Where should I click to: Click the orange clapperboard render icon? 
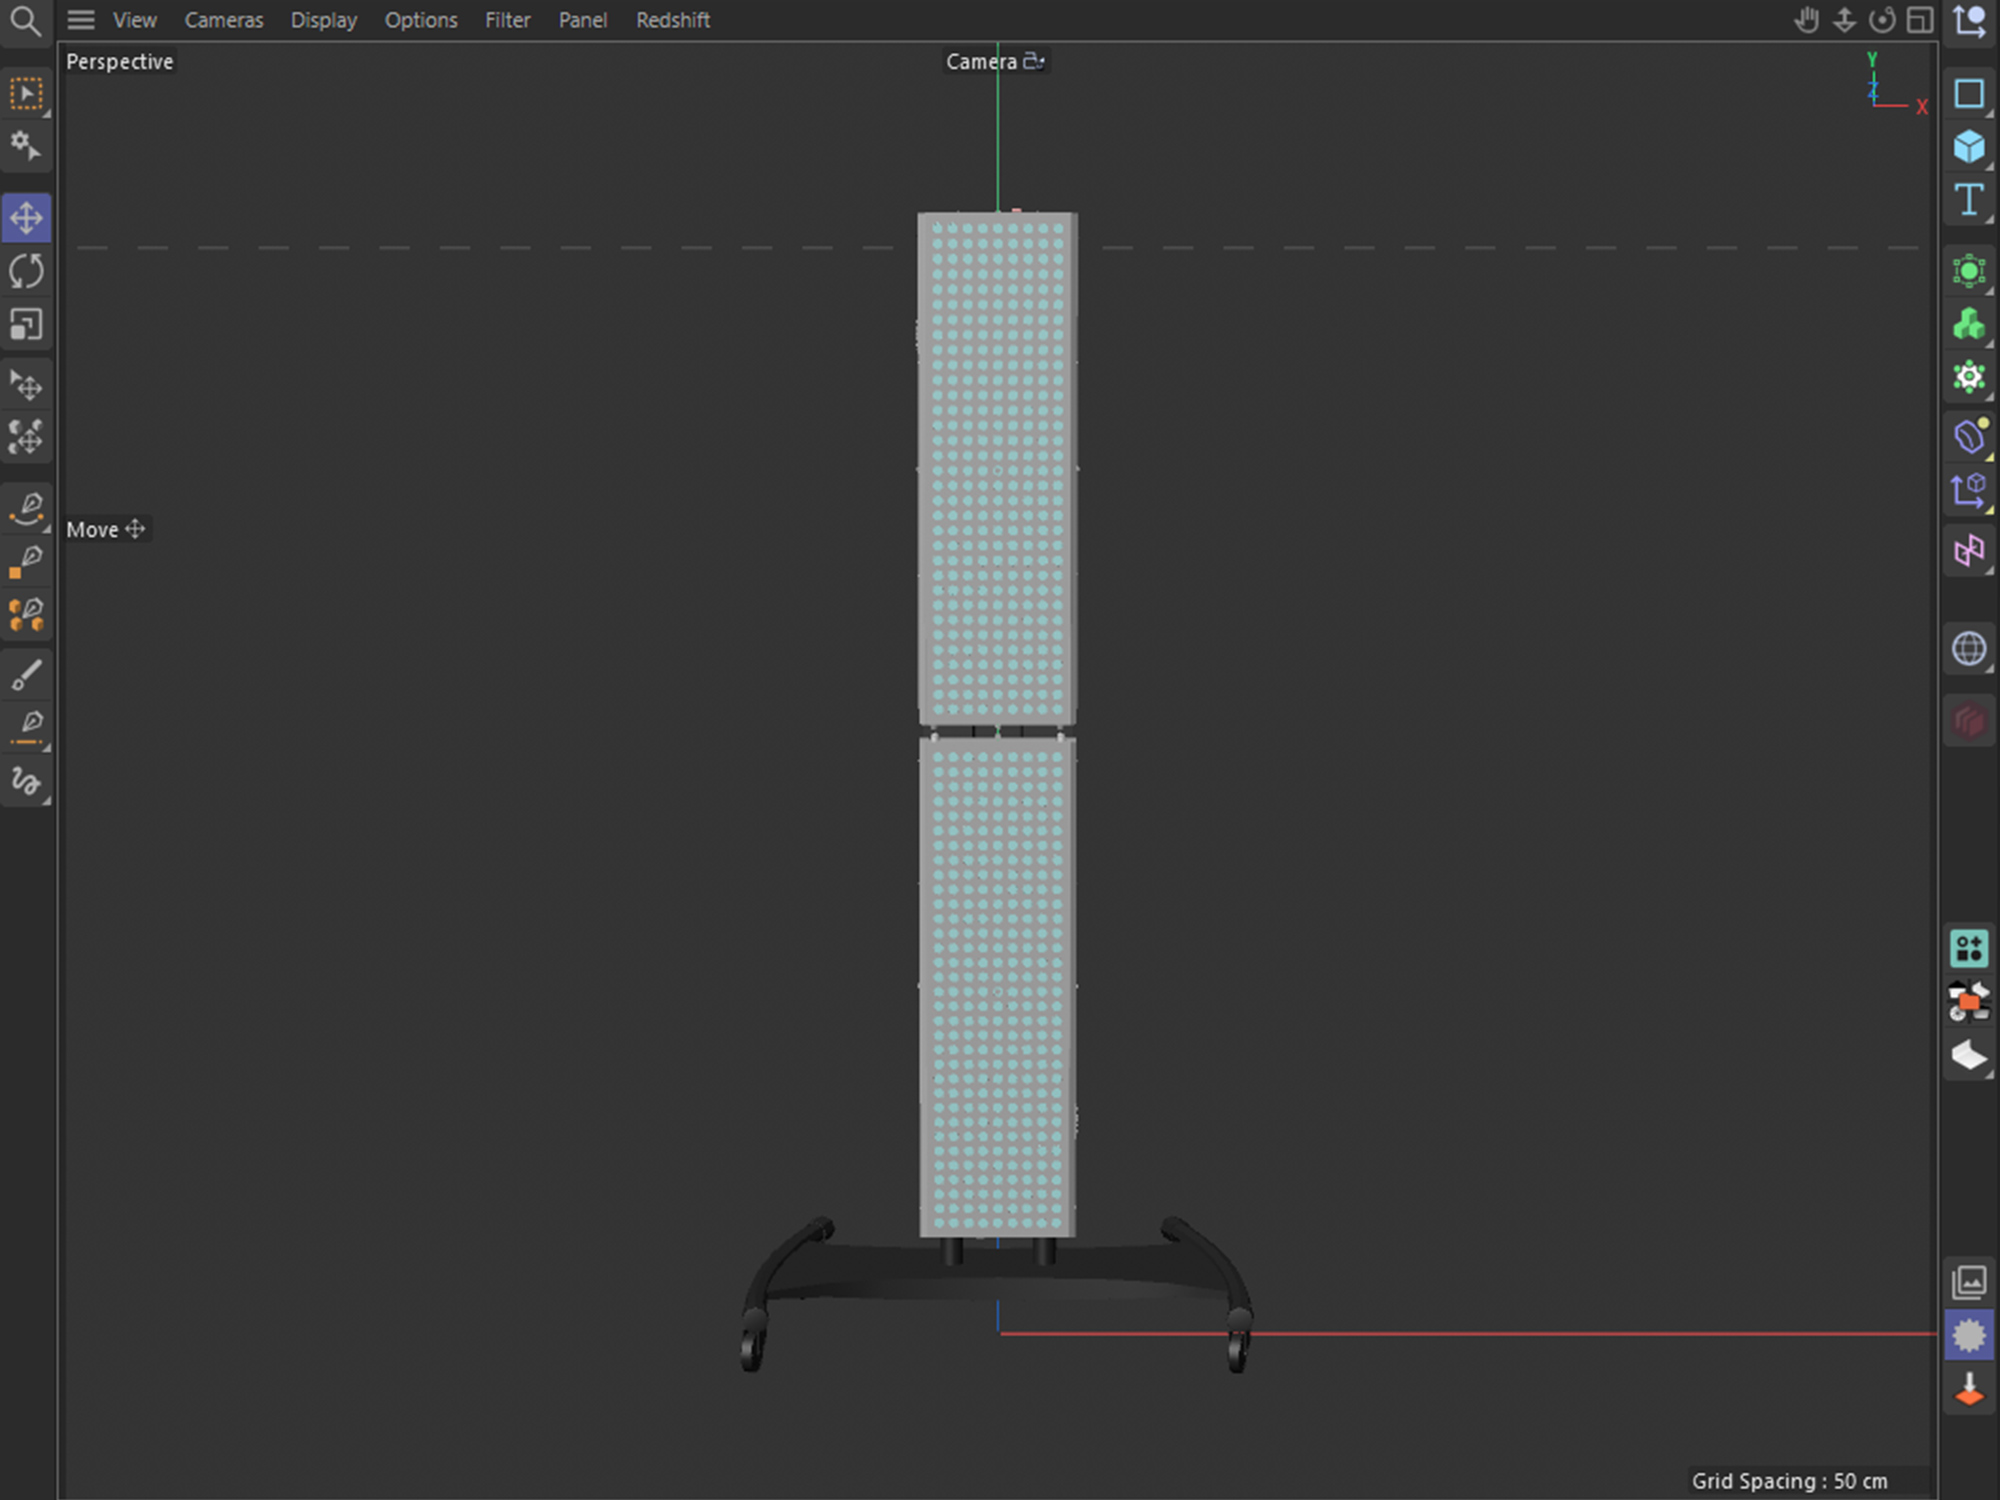coord(1969,1001)
